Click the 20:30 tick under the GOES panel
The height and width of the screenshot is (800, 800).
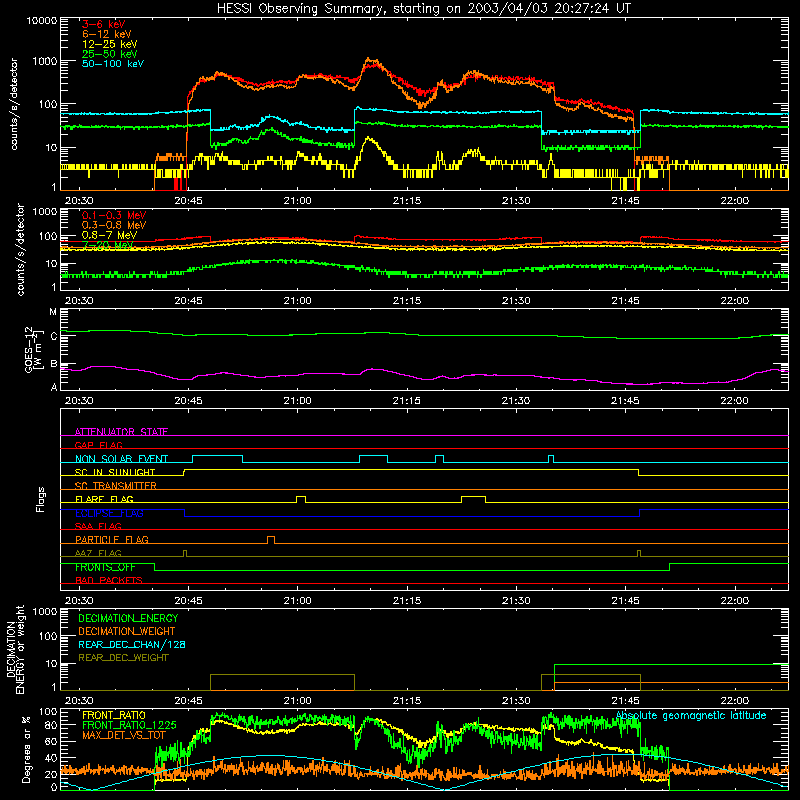(x=79, y=401)
